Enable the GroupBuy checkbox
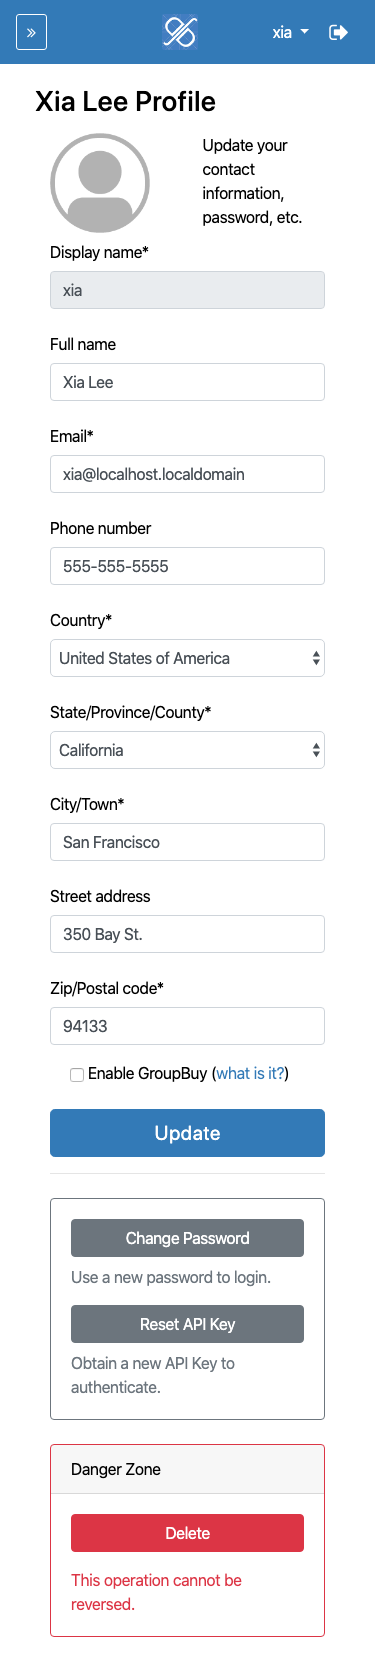Image resolution: width=375 pixels, height=1657 pixels. (x=77, y=1074)
